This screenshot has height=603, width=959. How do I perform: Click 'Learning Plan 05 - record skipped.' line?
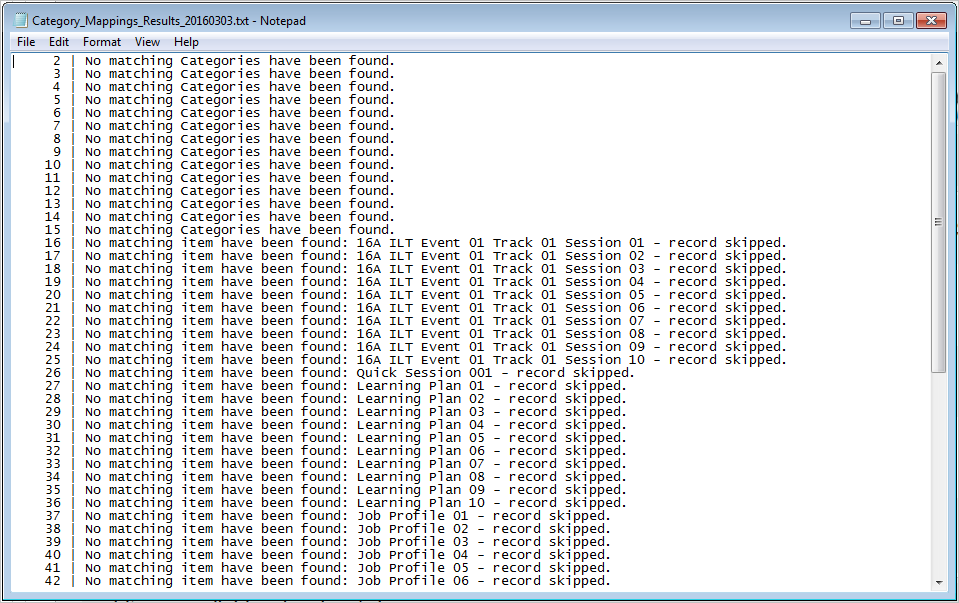coord(336,438)
